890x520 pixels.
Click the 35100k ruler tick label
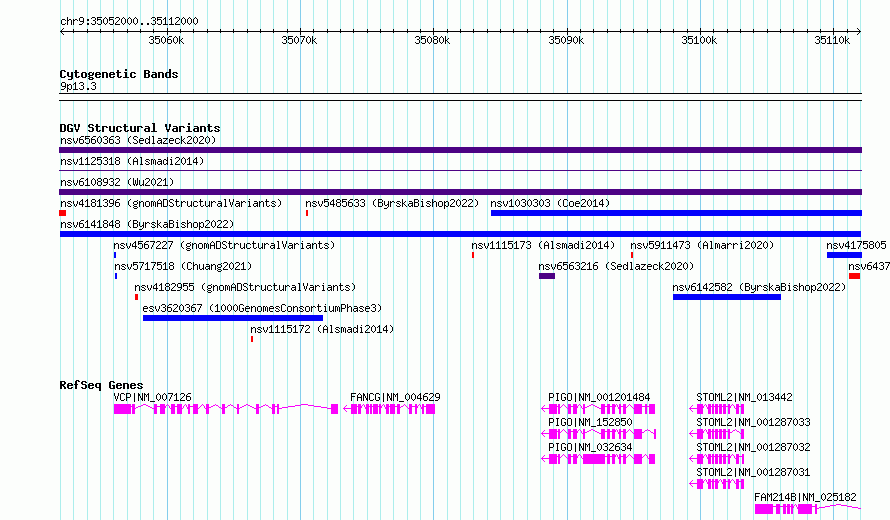(699, 40)
